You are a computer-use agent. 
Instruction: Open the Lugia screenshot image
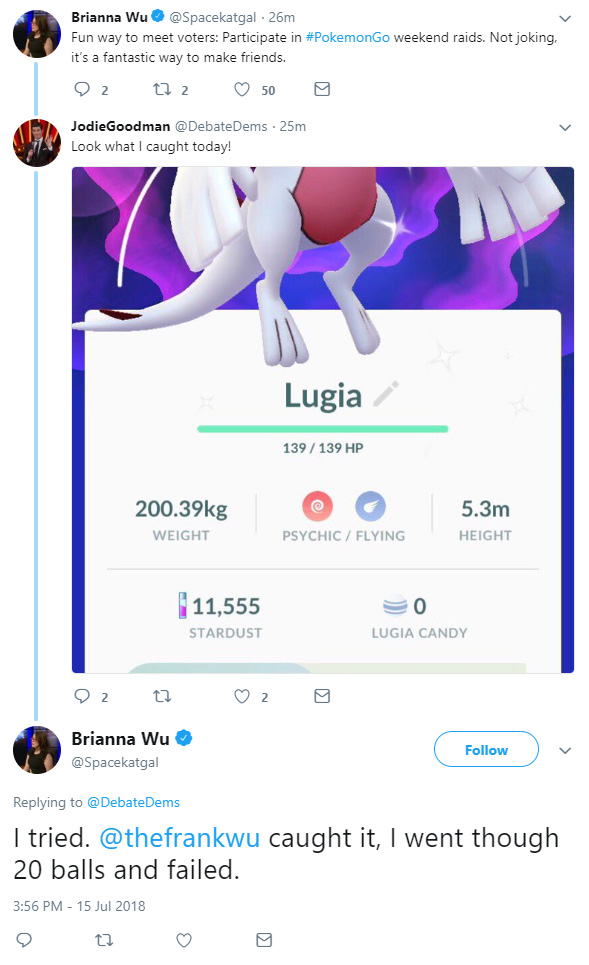coord(323,420)
